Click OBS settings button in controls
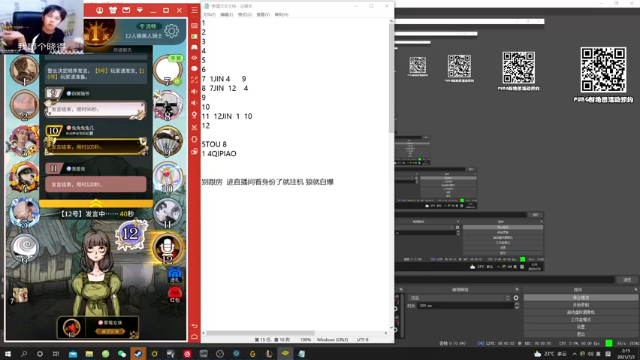Screen dimensions: 640x360 click(580, 327)
